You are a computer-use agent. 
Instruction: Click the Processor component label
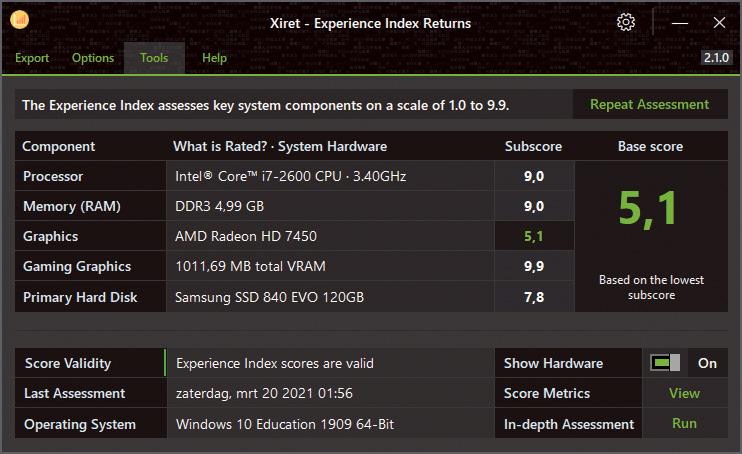53,176
